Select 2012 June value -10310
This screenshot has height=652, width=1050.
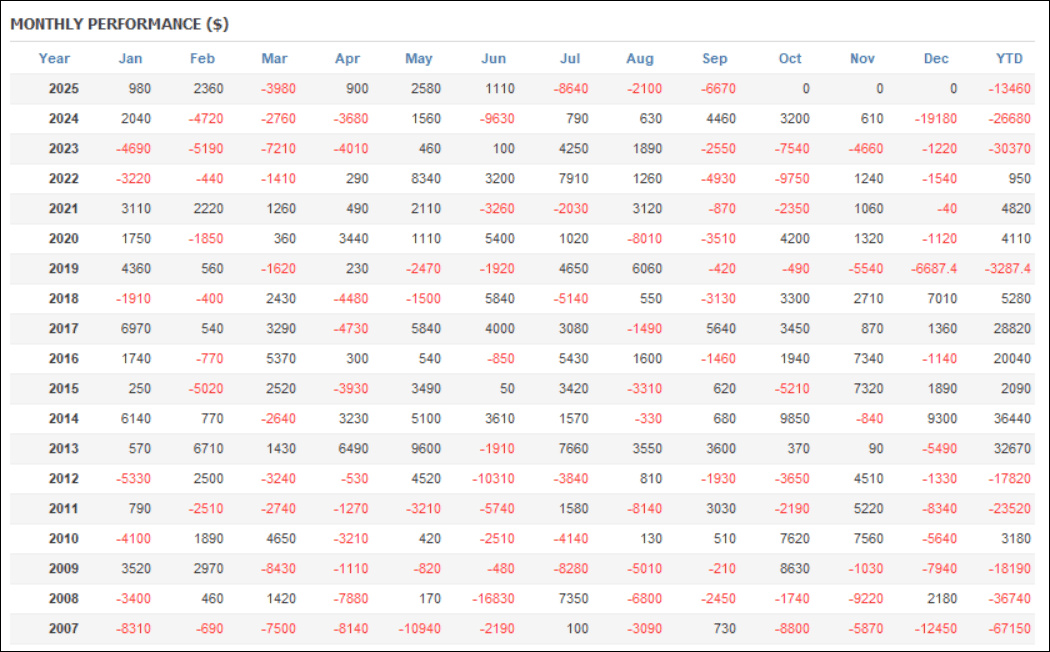(x=493, y=479)
